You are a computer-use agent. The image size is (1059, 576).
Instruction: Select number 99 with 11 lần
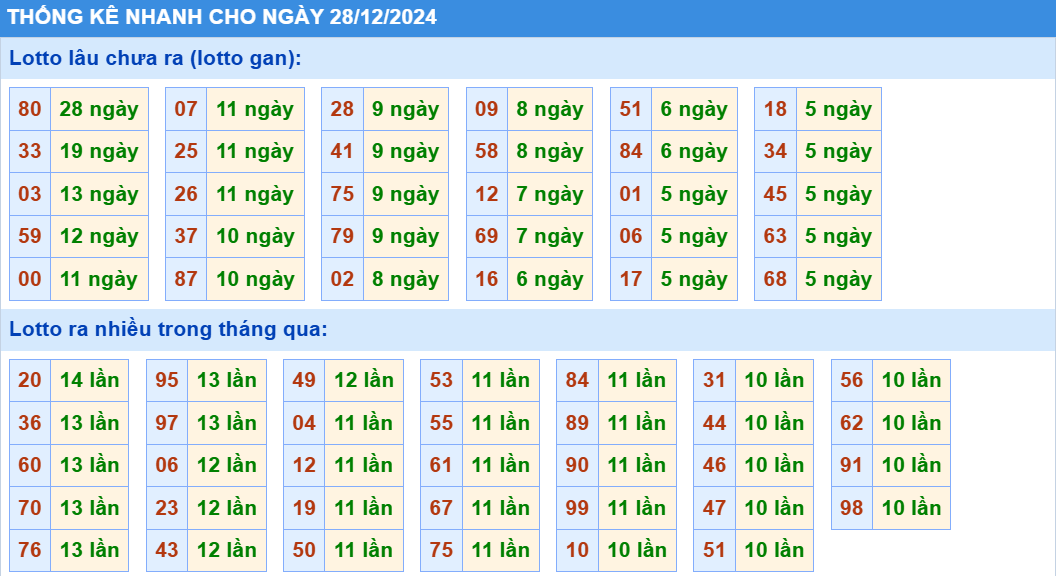click(577, 508)
